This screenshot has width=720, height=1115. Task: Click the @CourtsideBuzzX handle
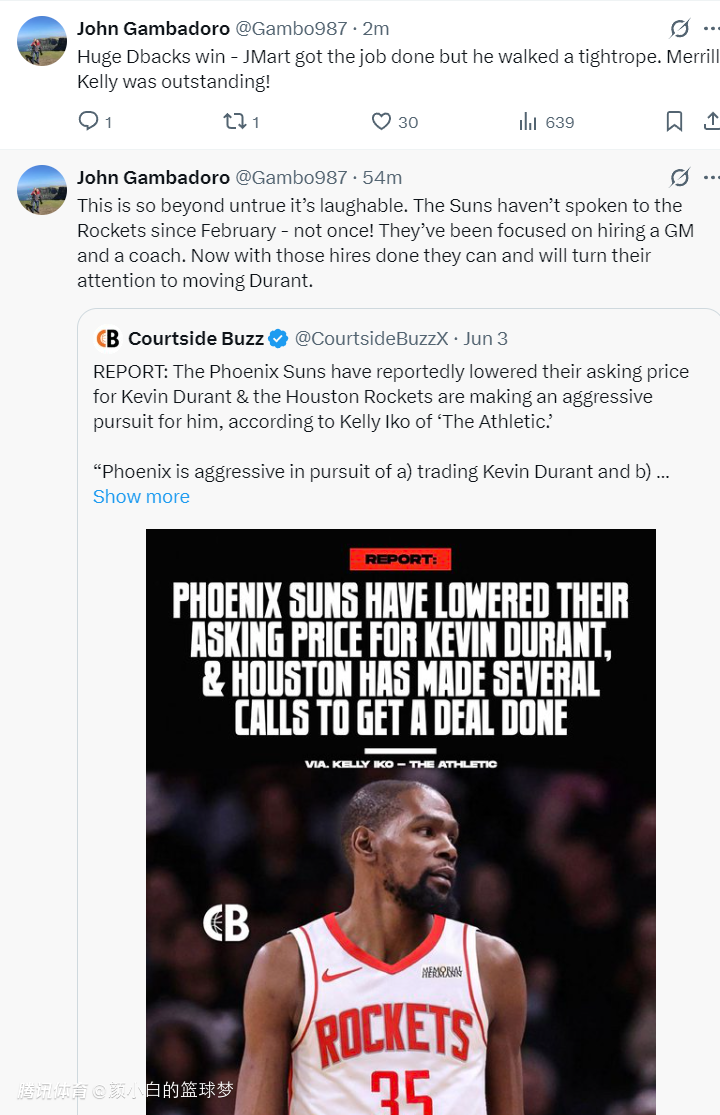[x=371, y=339]
